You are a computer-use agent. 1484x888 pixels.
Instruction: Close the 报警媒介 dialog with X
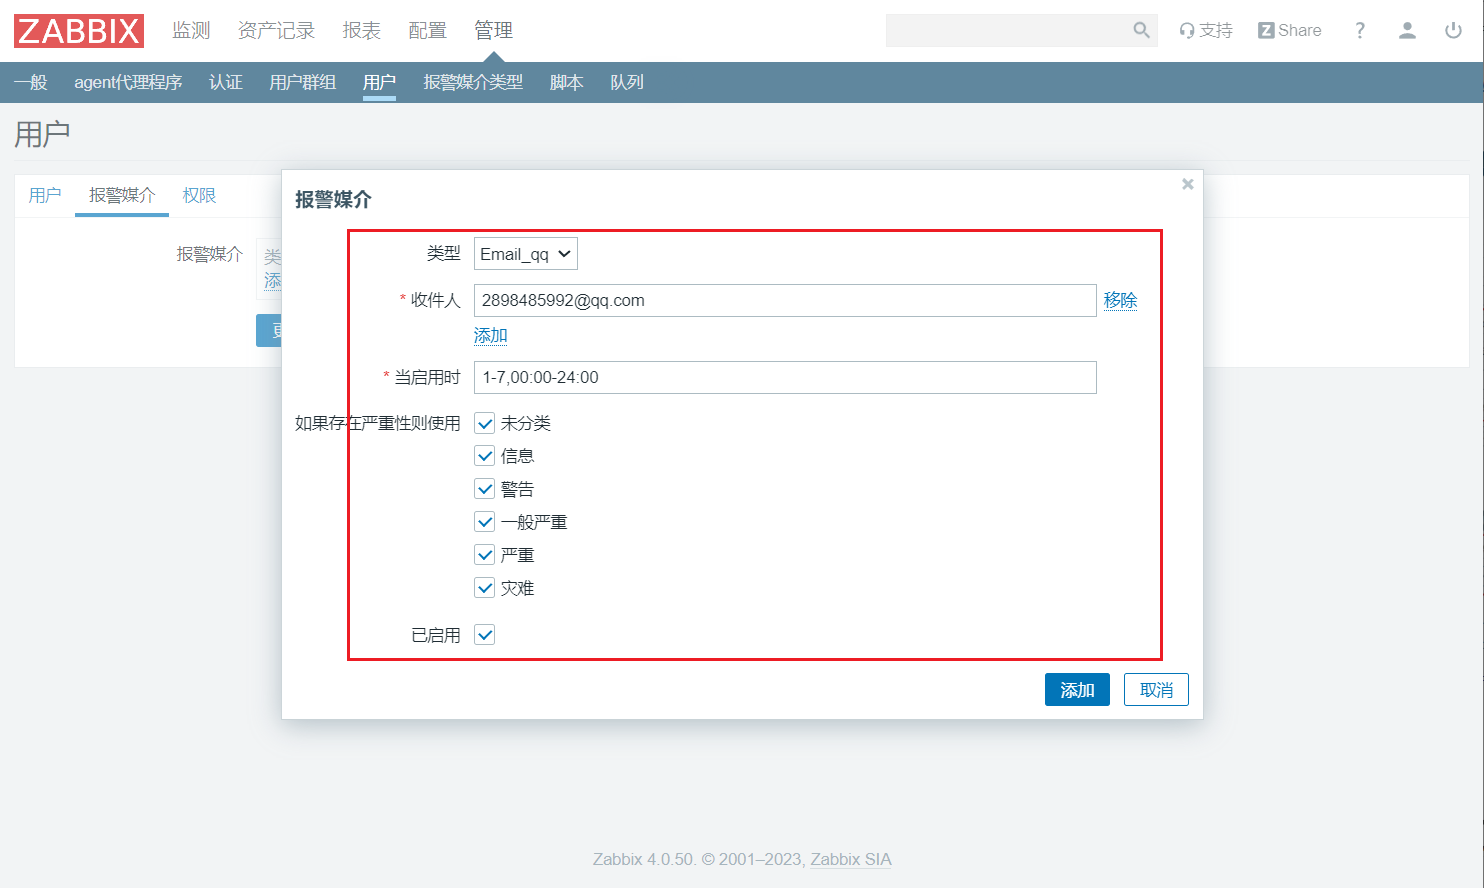[x=1188, y=184]
